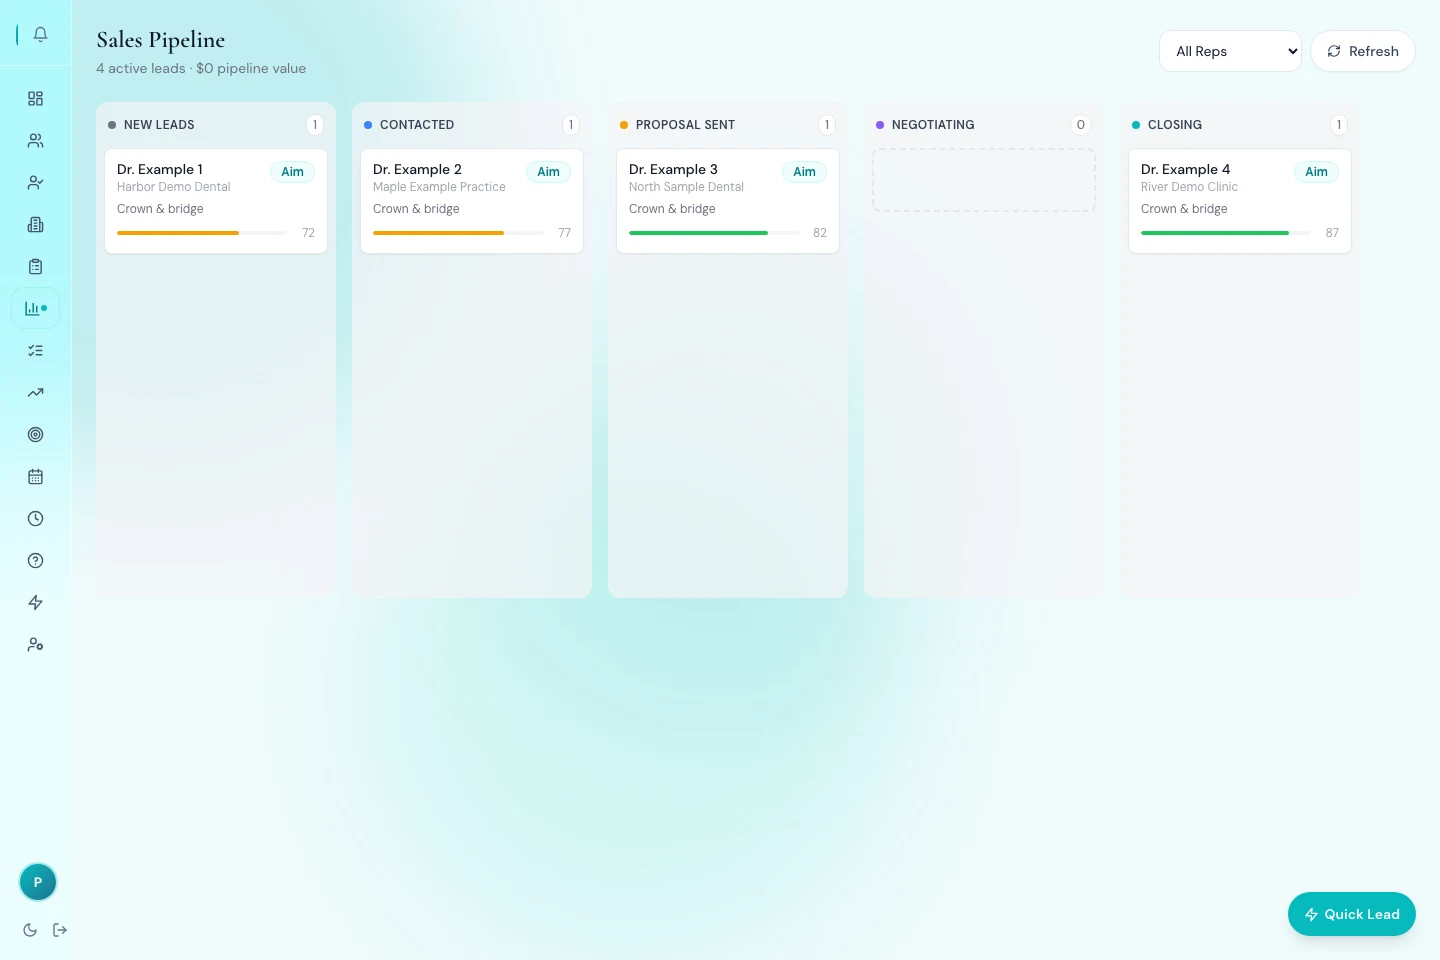The height and width of the screenshot is (960, 1440).
Task: Click the score bar on Dr. Example 1 card
Action: point(202,233)
